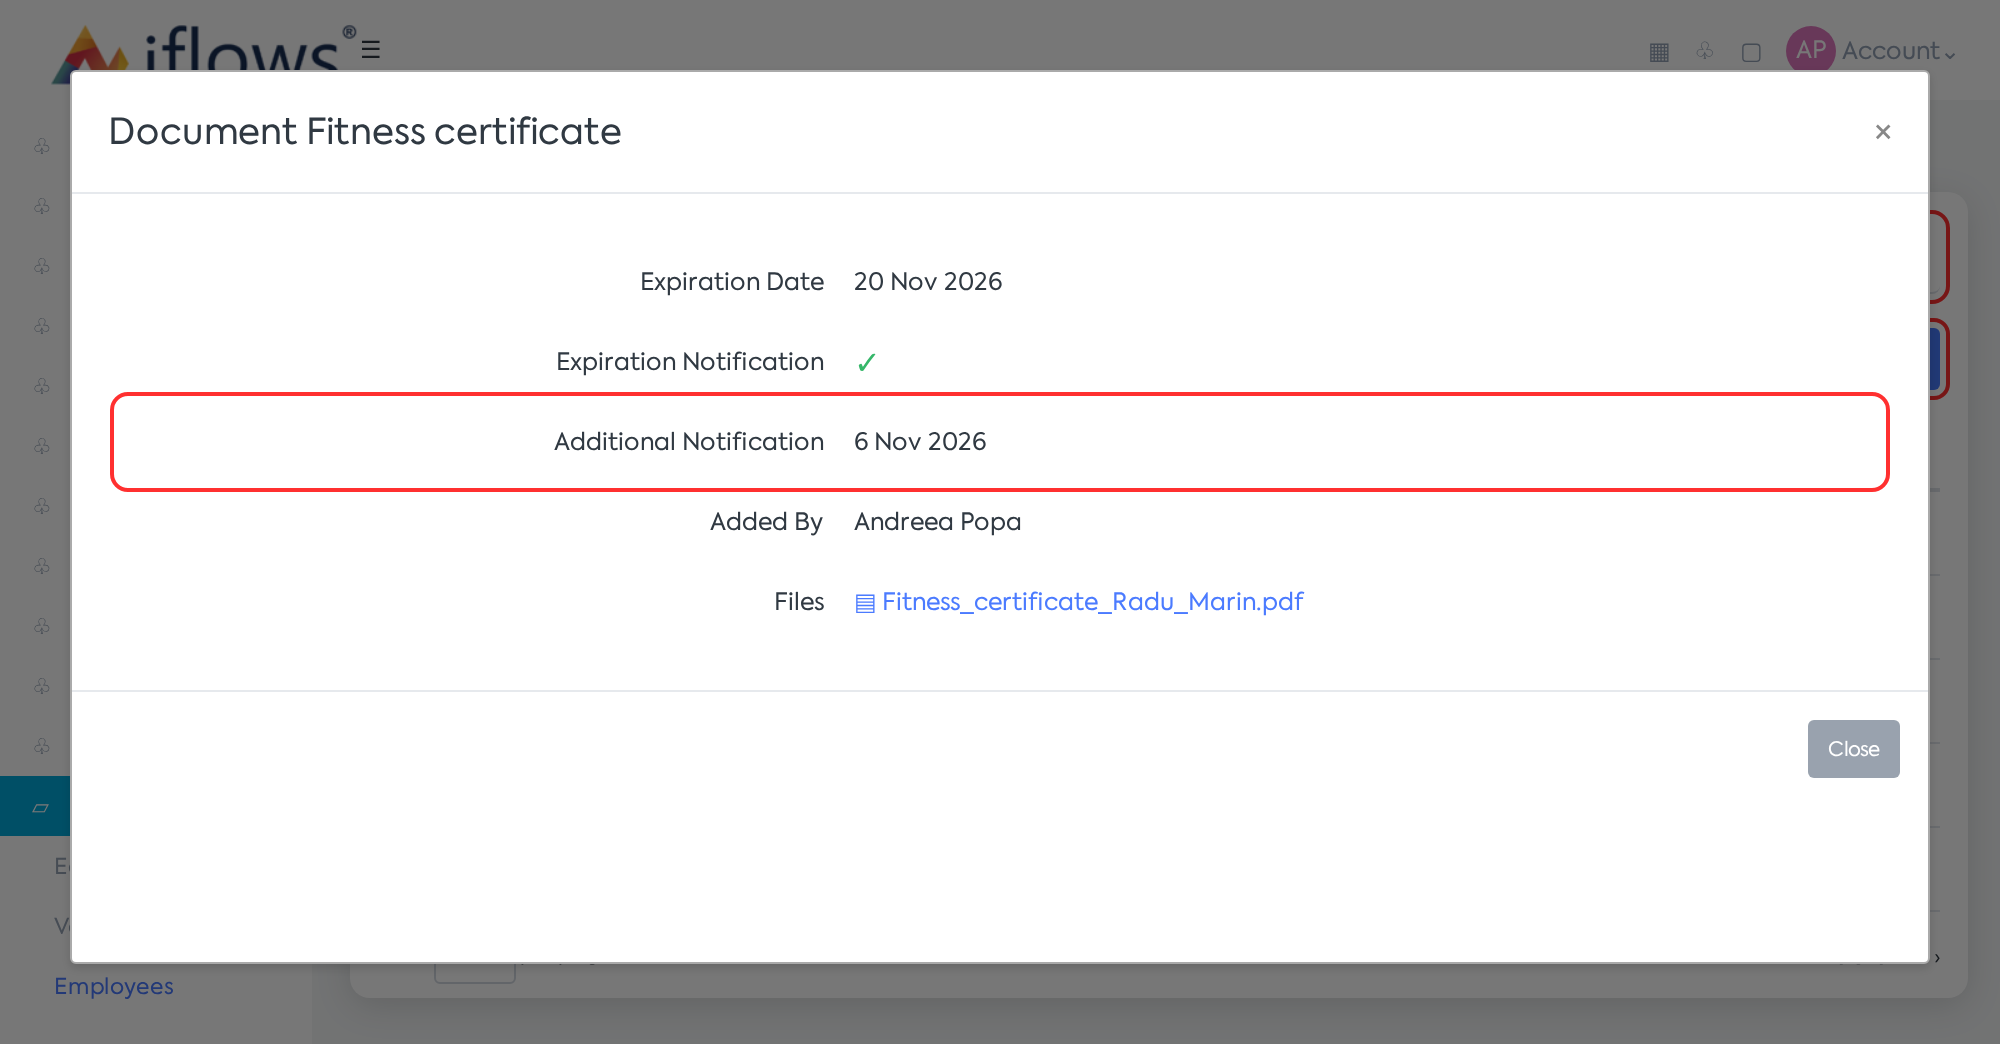Click the square icon left of the AP avatar
This screenshot has height=1044, width=2000.
1751,52
